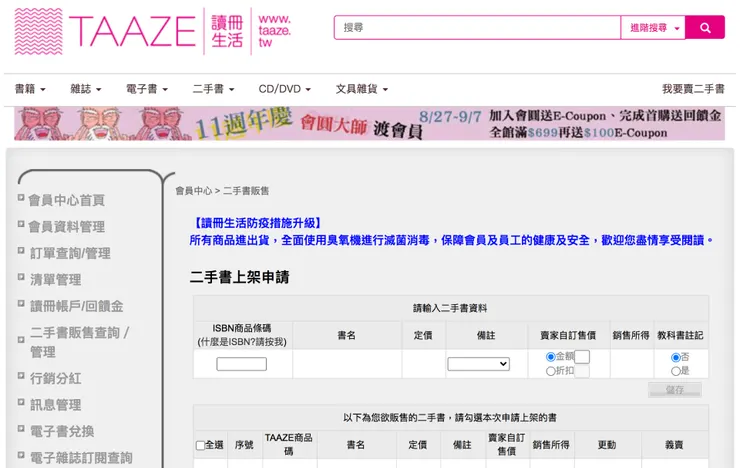
Task: Click the TAAZE wave logo
Action: point(39,32)
